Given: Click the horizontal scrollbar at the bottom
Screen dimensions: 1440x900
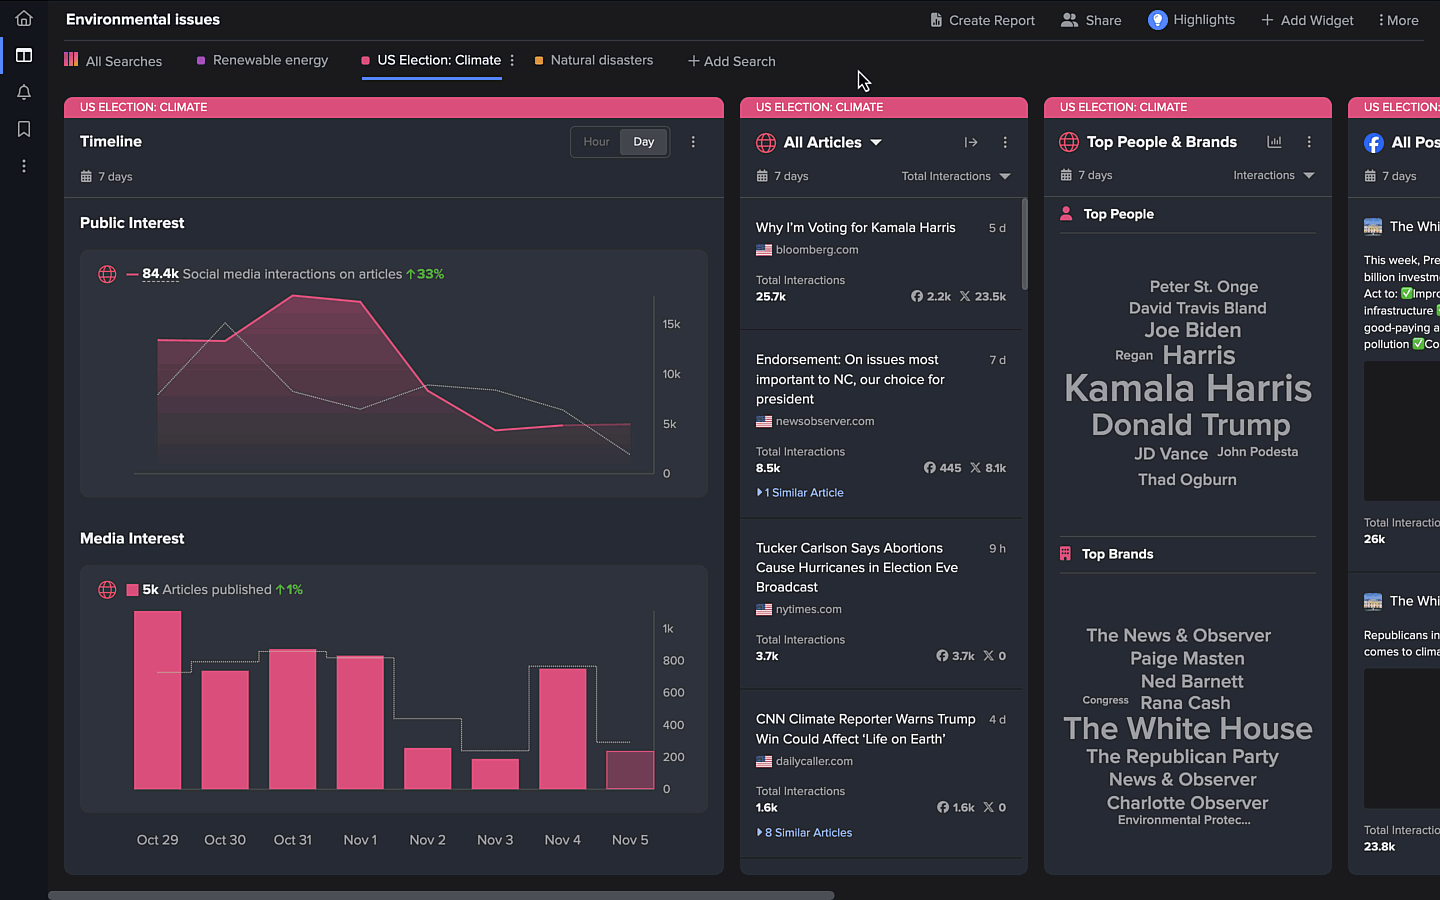Looking at the screenshot, I should click(440, 895).
